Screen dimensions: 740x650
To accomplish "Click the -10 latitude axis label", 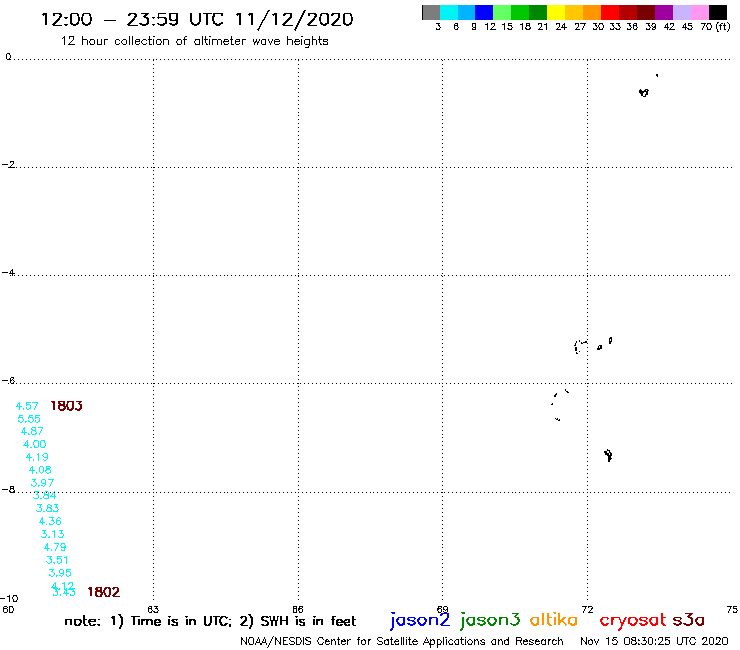I will (9, 599).
